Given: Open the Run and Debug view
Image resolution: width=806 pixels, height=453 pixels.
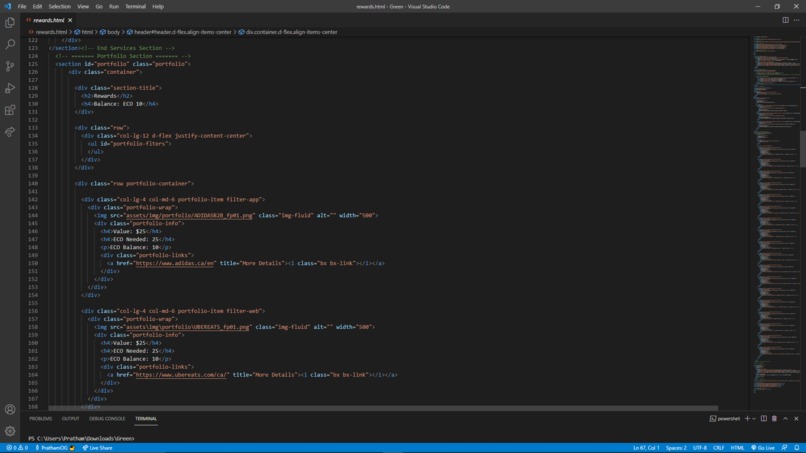Looking at the screenshot, I should click(x=10, y=88).
